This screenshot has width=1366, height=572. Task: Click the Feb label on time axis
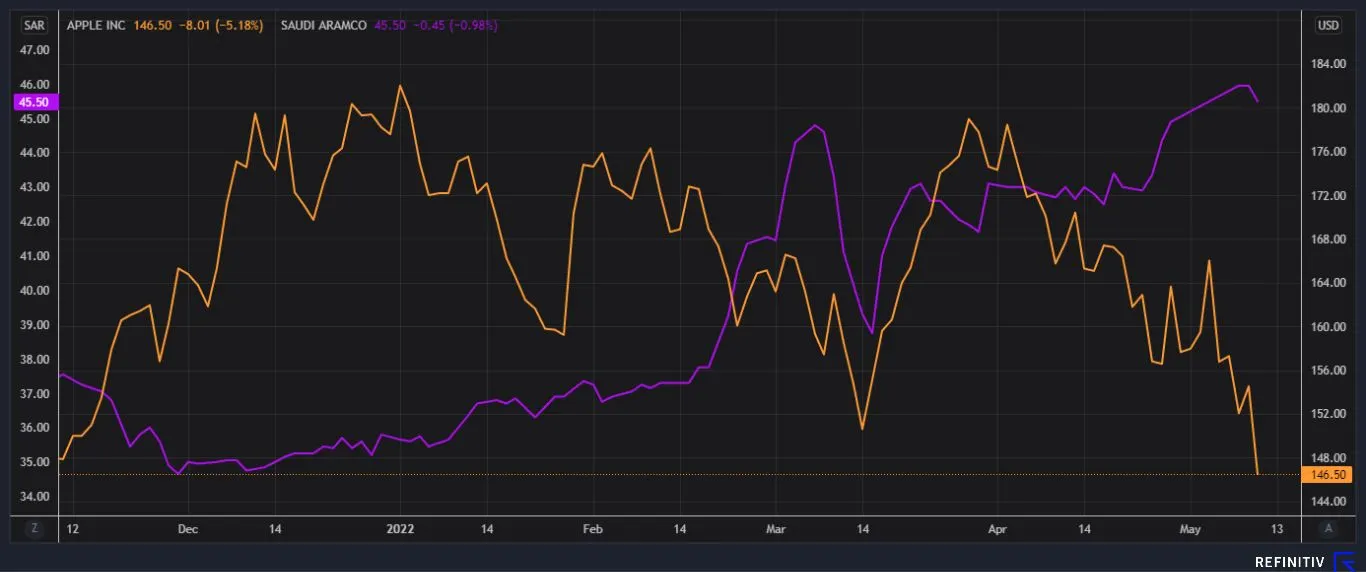click(593, 528)
